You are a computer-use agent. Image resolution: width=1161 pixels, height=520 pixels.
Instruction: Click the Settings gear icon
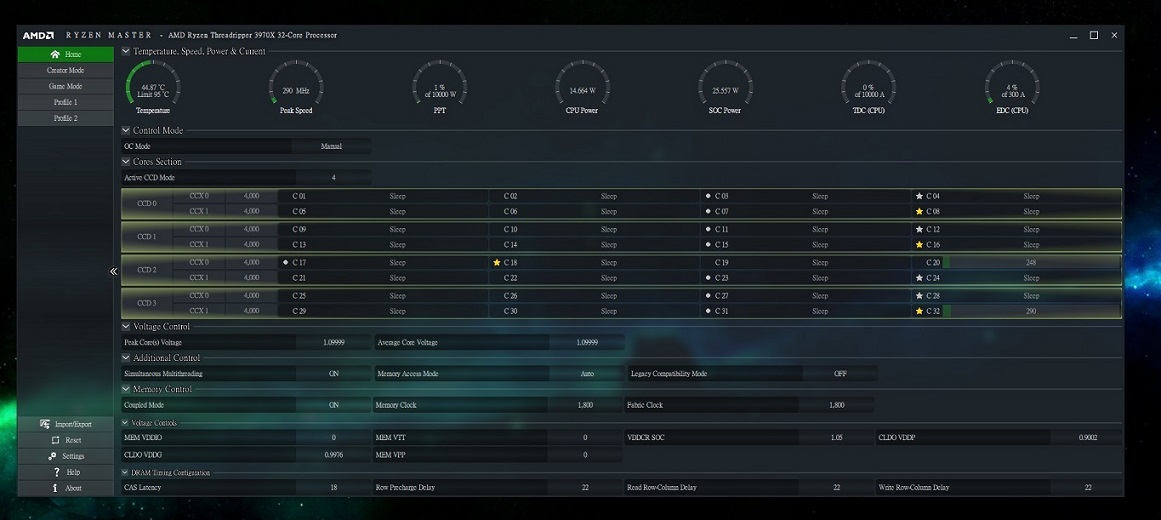[x=52, y=456]
